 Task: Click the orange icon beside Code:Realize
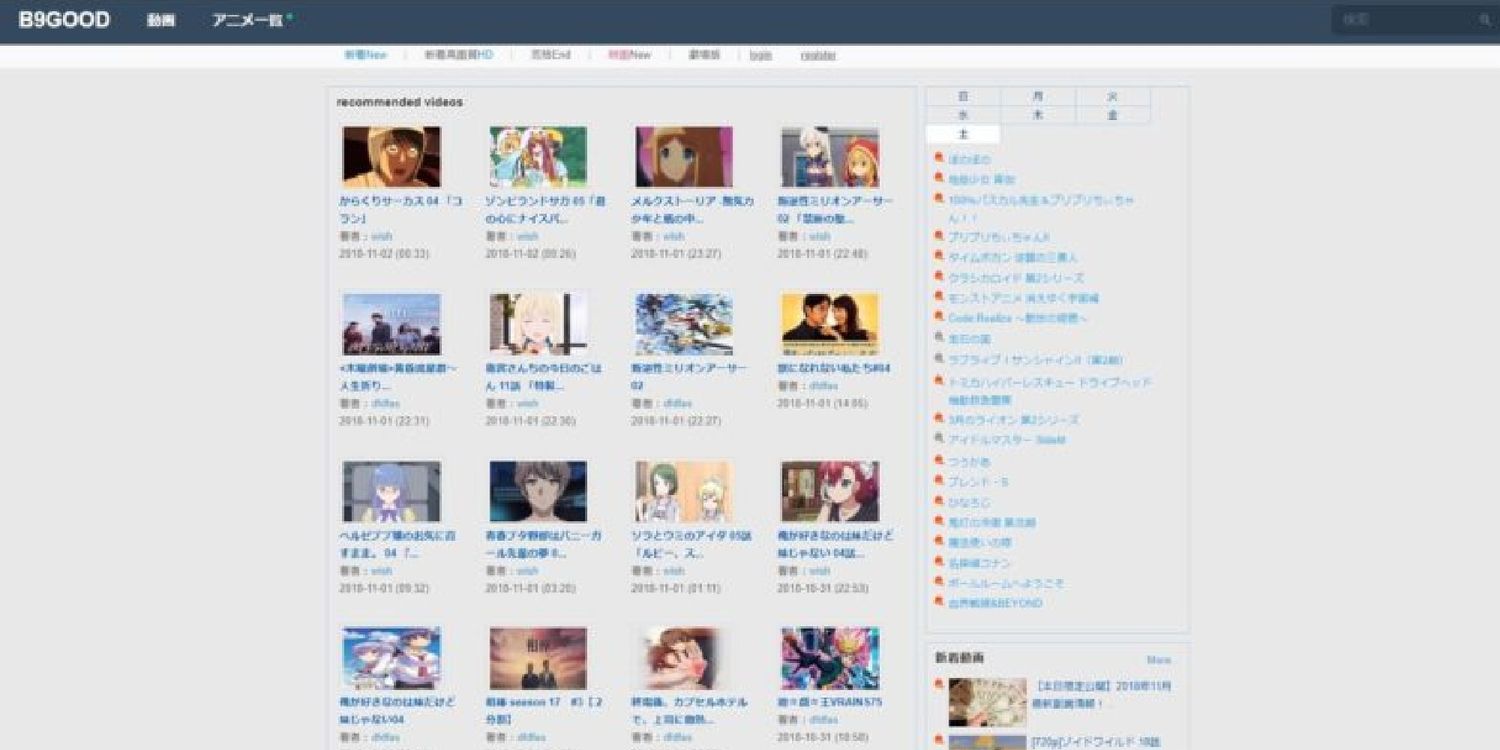(x=939, y=318)
